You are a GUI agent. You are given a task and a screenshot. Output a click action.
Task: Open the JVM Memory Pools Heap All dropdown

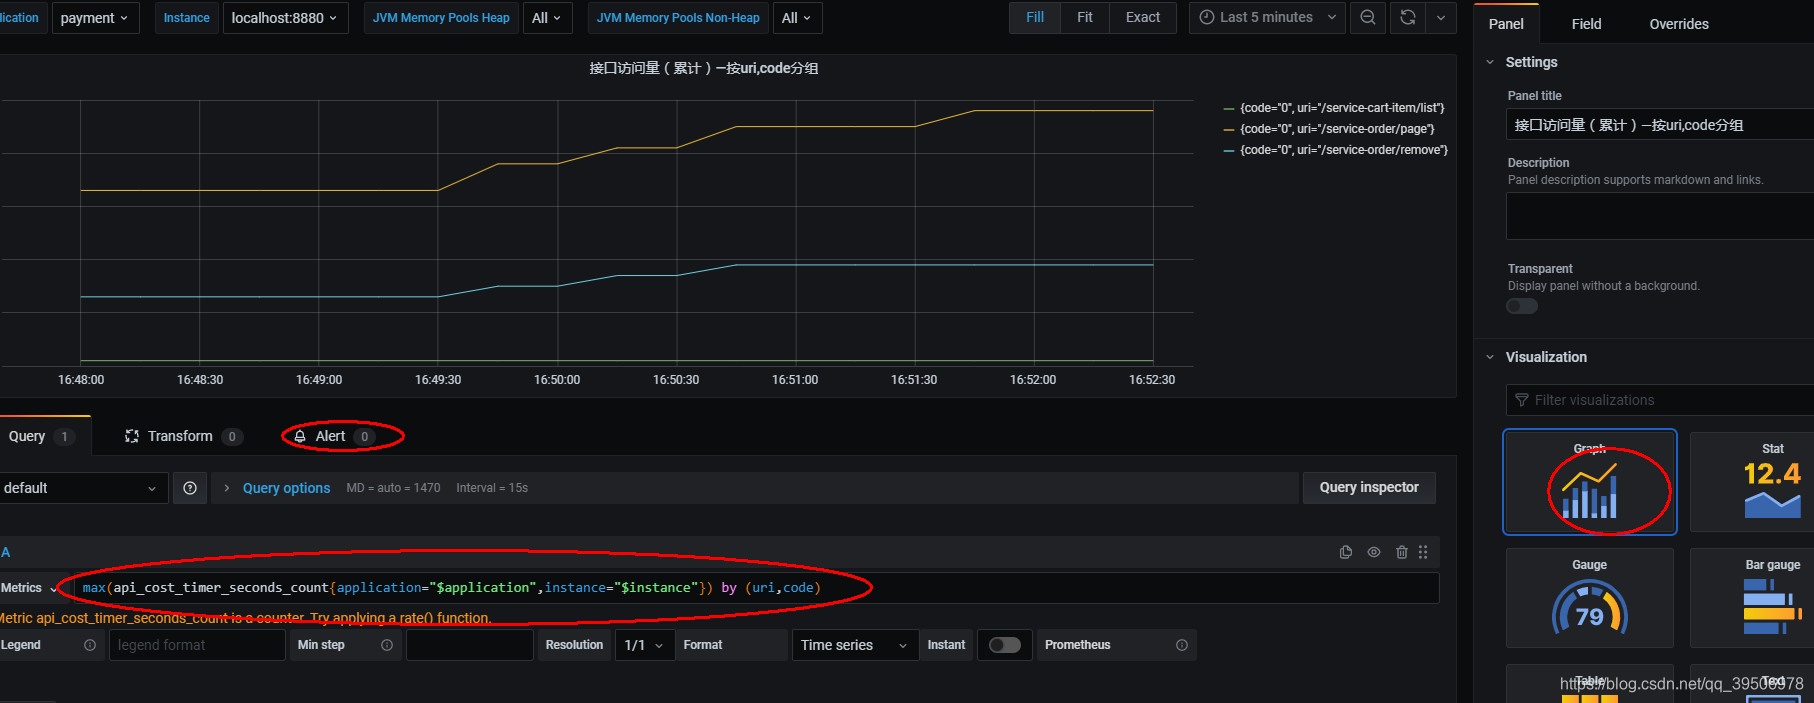click(547, 18)
